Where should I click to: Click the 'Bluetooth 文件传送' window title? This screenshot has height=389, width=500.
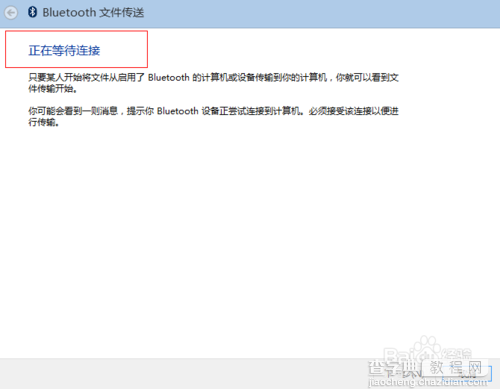(x=93, y=12)
